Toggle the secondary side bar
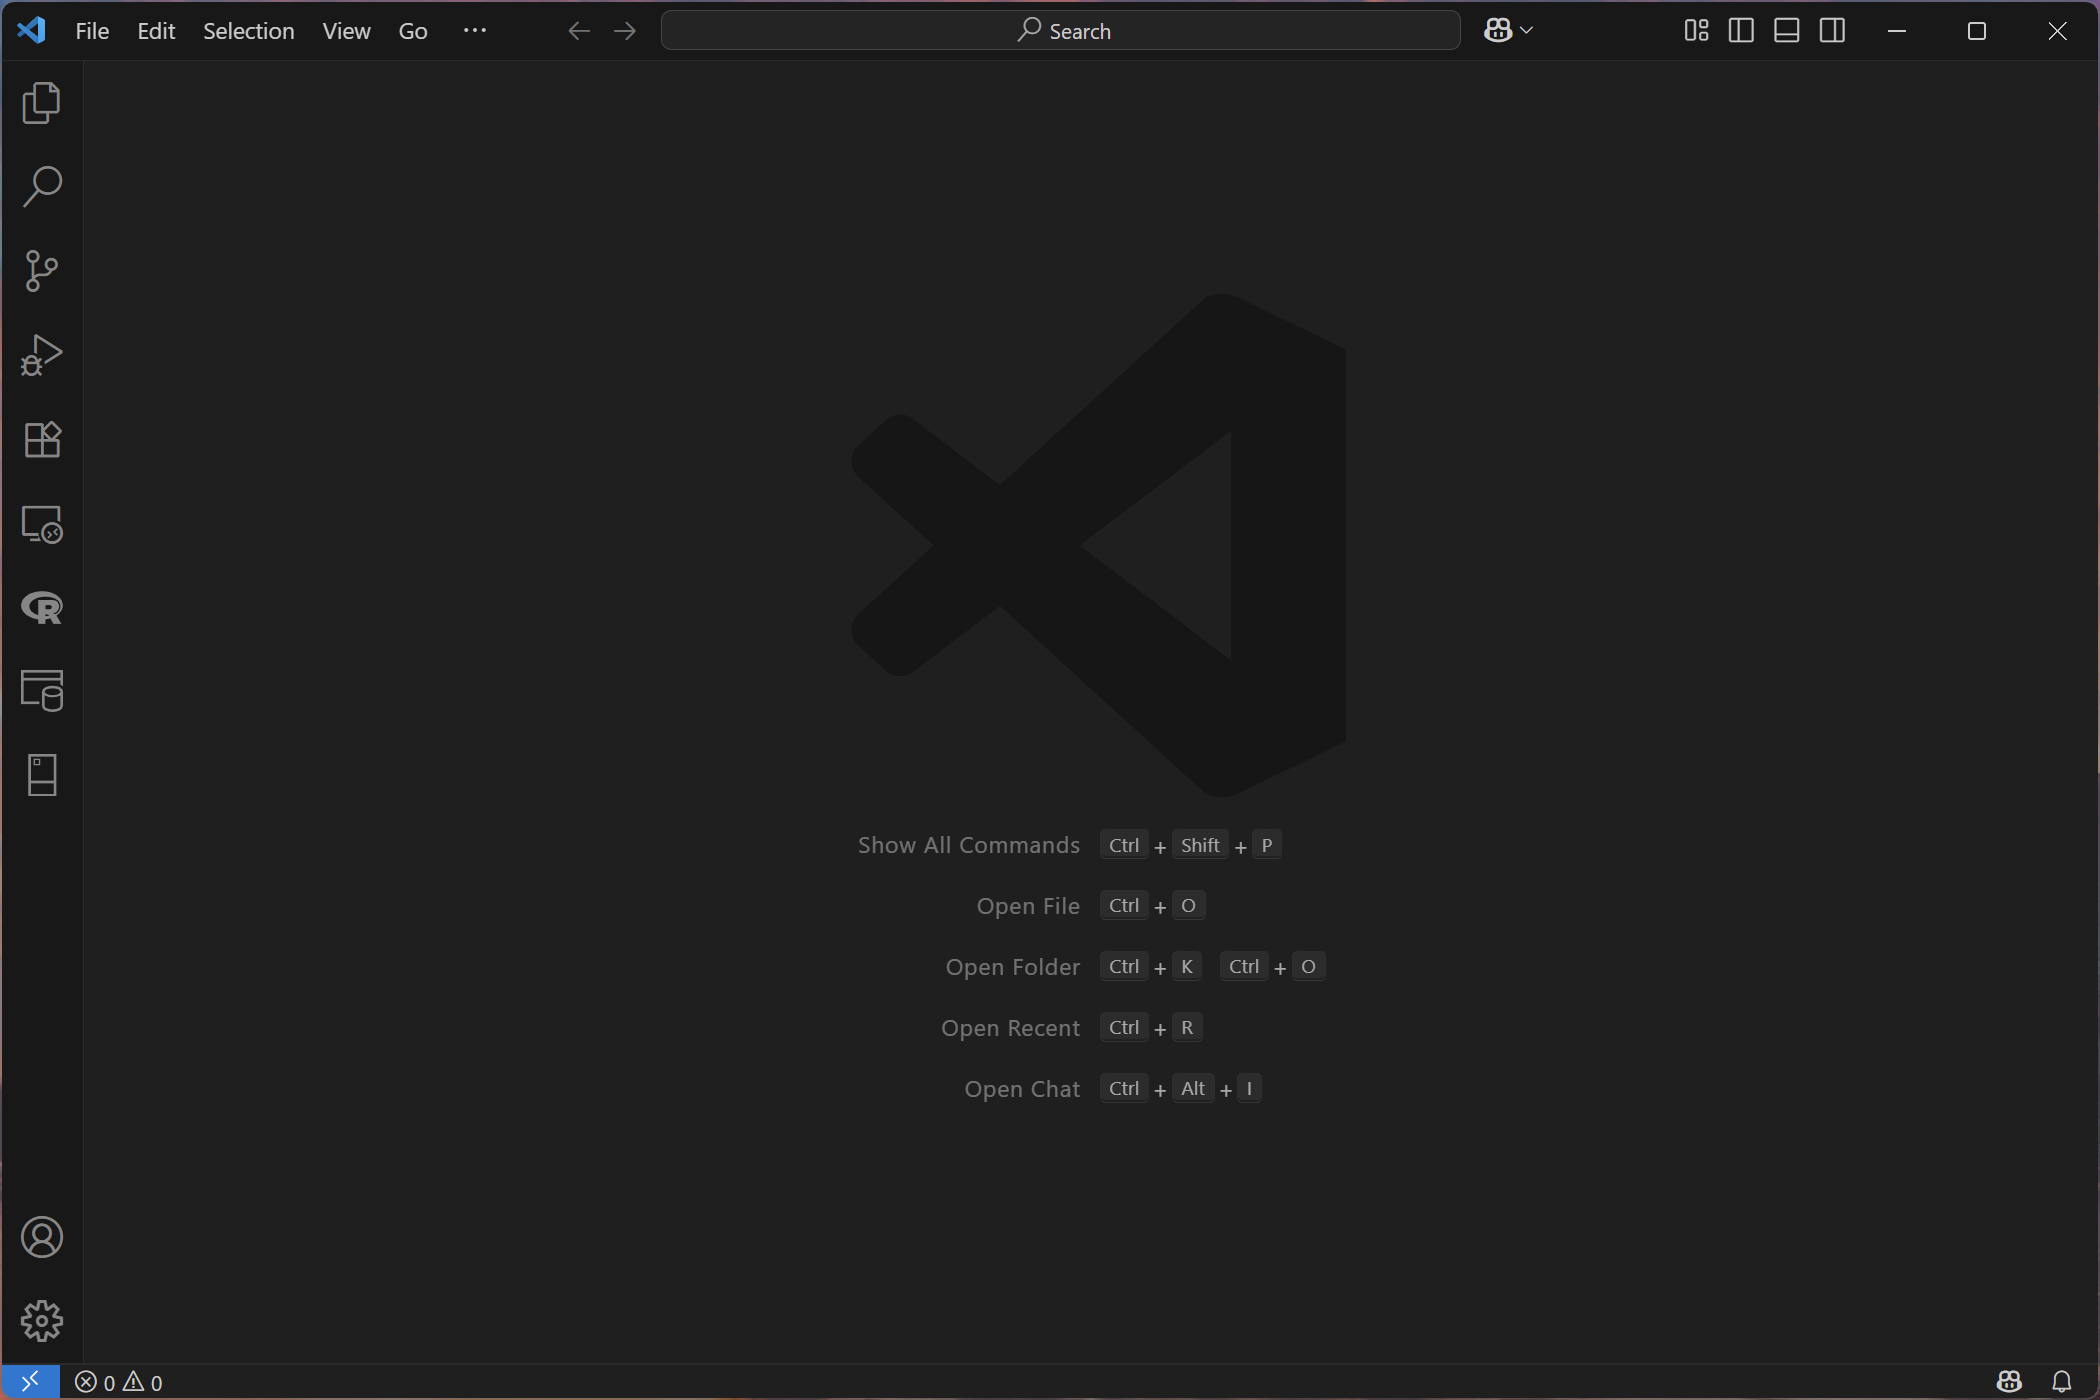The width and height of the screenshot is (2100, 1400). (1832, 31)
